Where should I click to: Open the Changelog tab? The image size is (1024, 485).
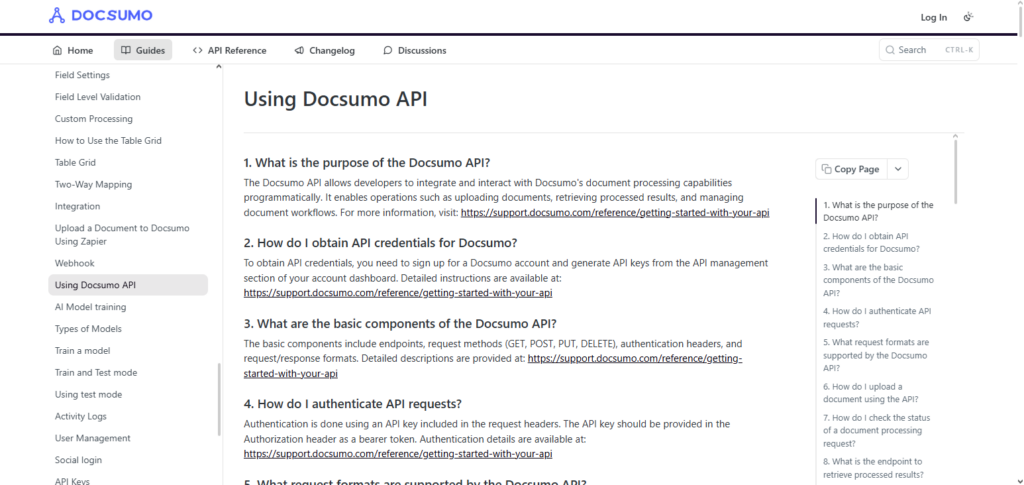(325, 50)
